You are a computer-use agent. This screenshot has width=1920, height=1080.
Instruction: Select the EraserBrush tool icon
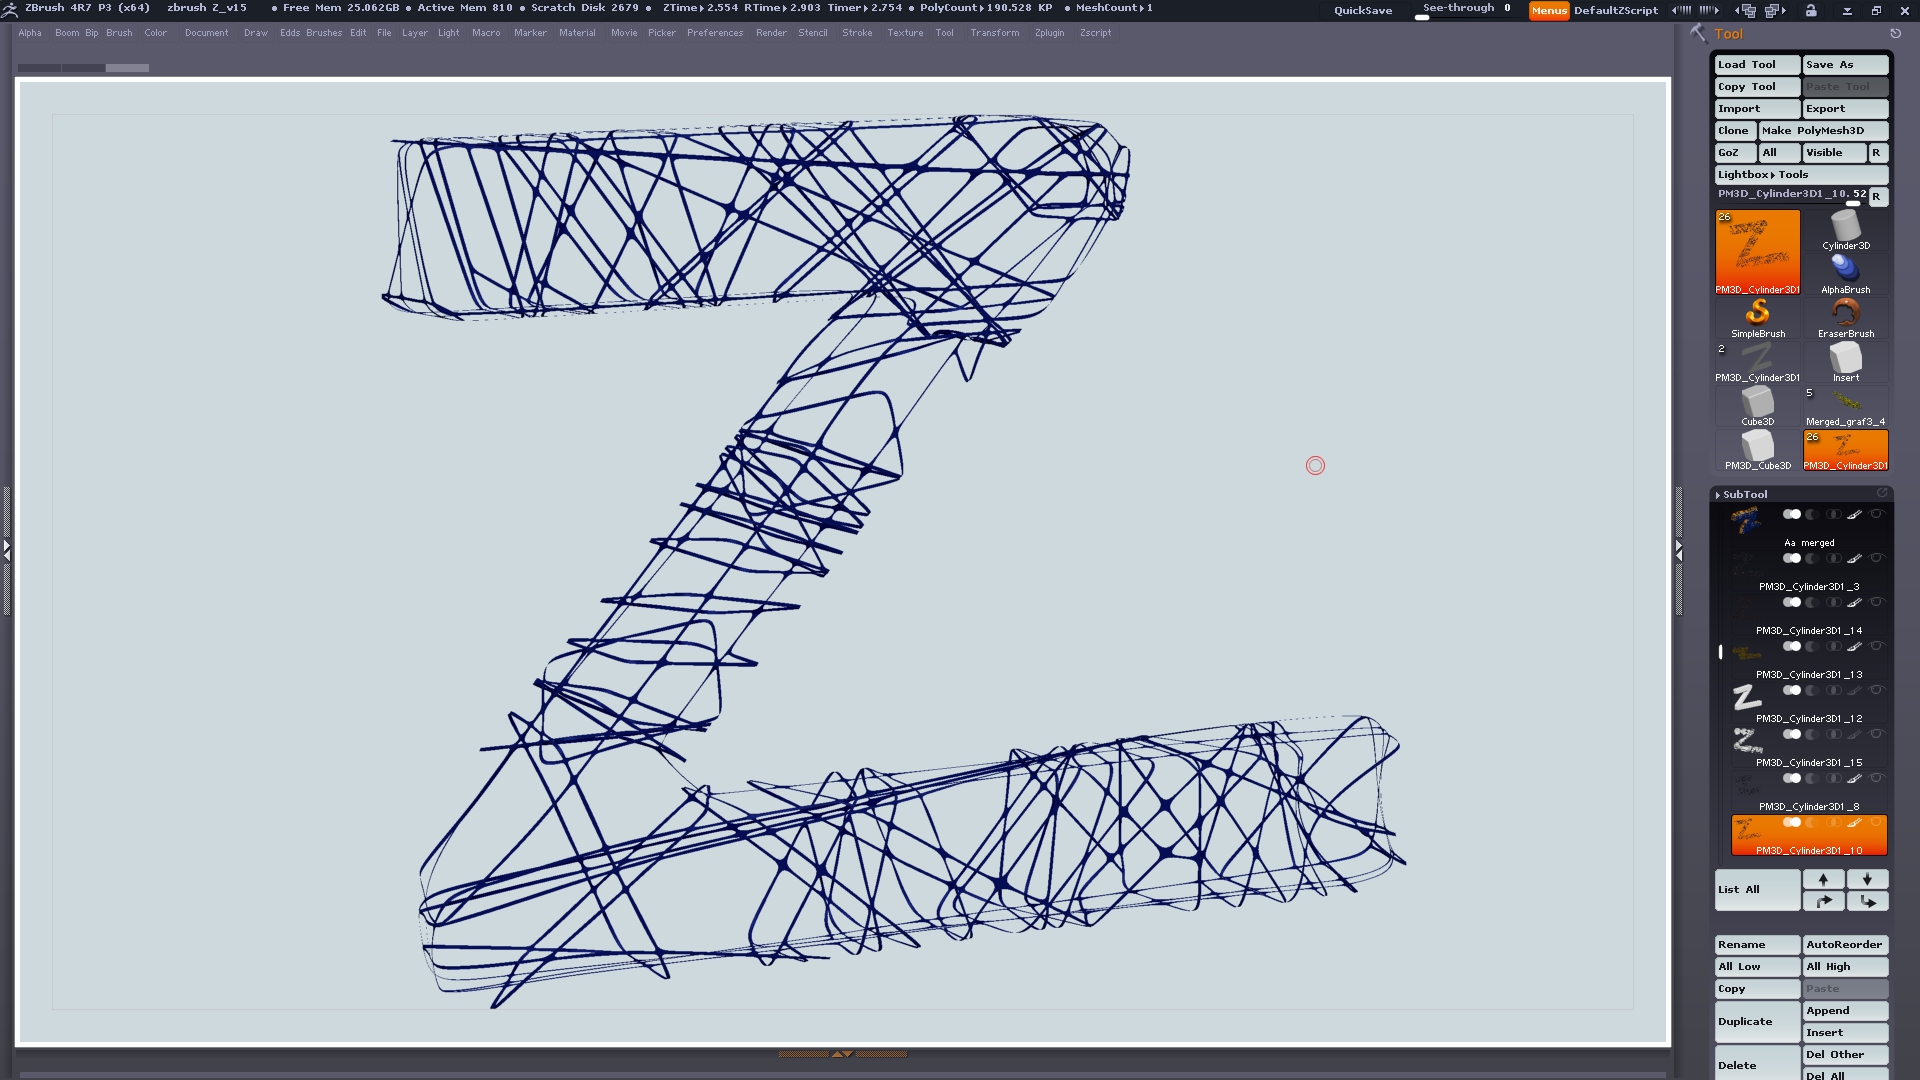click(x=1845, y=315)
